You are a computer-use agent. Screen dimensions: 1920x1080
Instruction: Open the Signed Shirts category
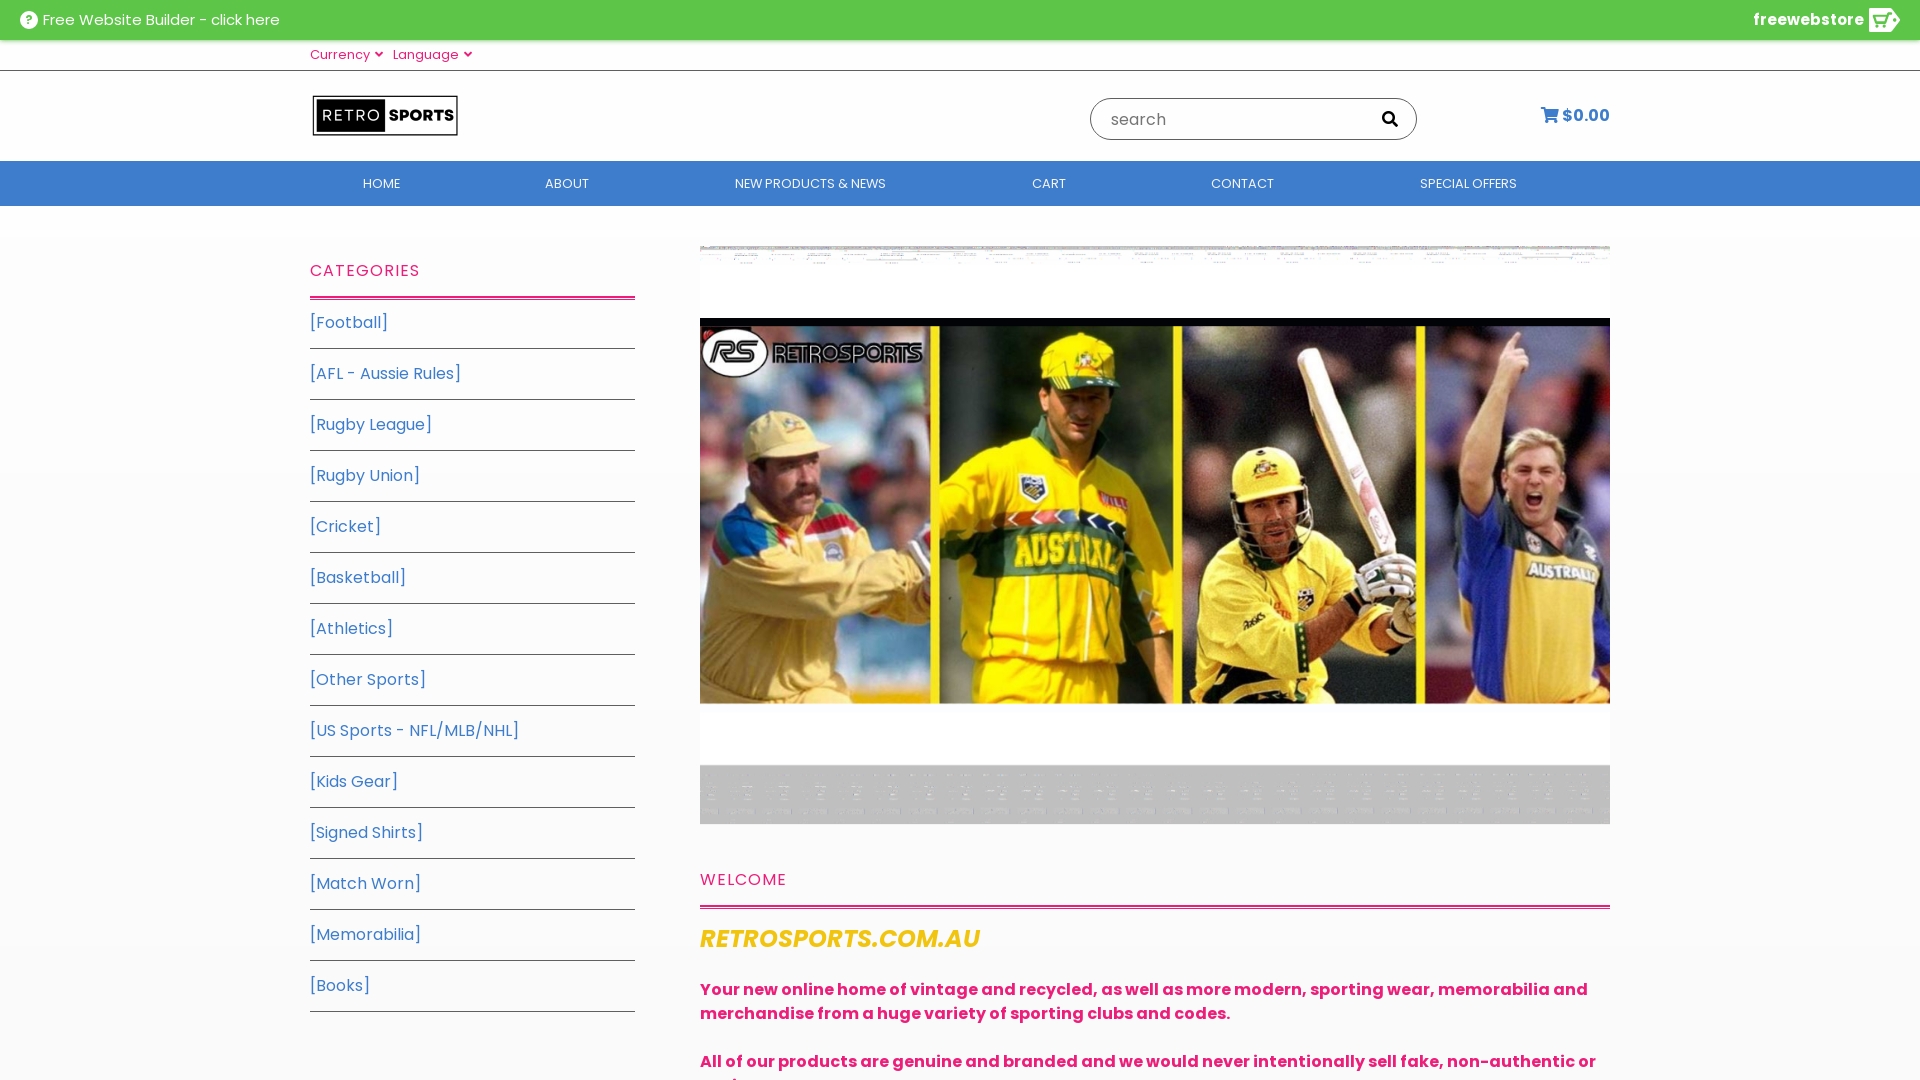366,833
